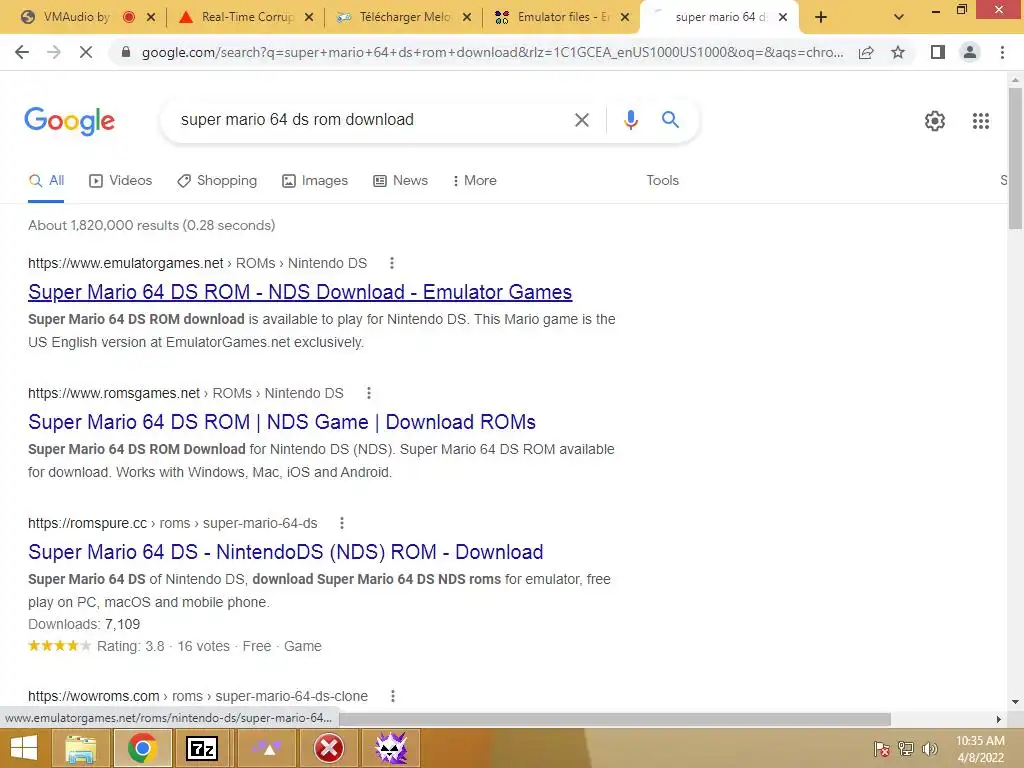
Task: Select the Videos search filter
Action: pos(120,181)
